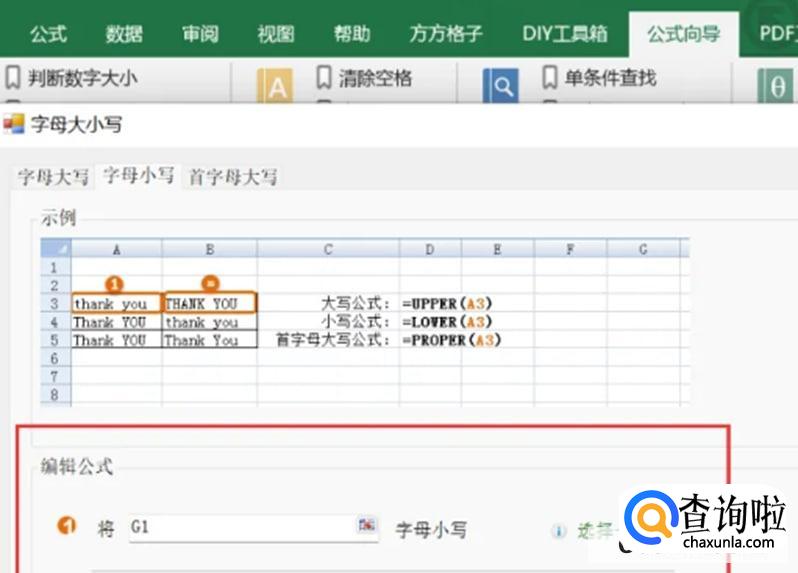Image resolution: width=798 pixels, height=573 pixels.
Task: Click the bookmark icon beside 单条件查找
Action: pos(549,77)
